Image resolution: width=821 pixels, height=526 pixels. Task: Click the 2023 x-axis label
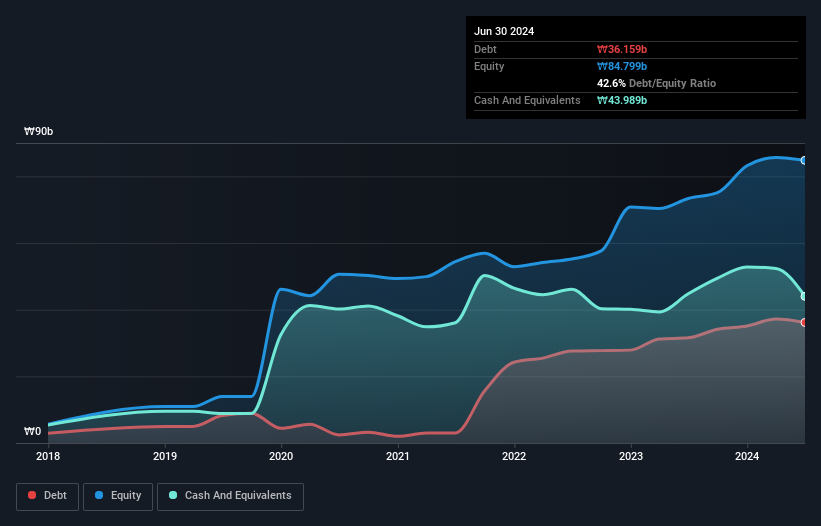pos(631,456)
